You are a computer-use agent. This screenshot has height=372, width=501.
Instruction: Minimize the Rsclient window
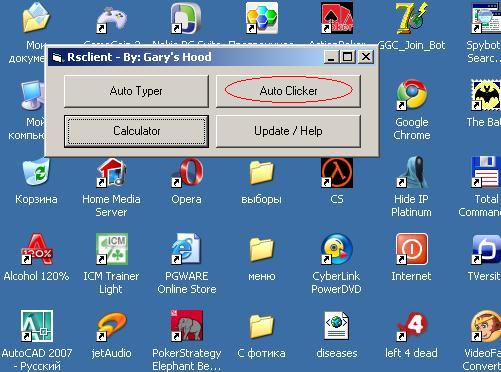[331, 57]
